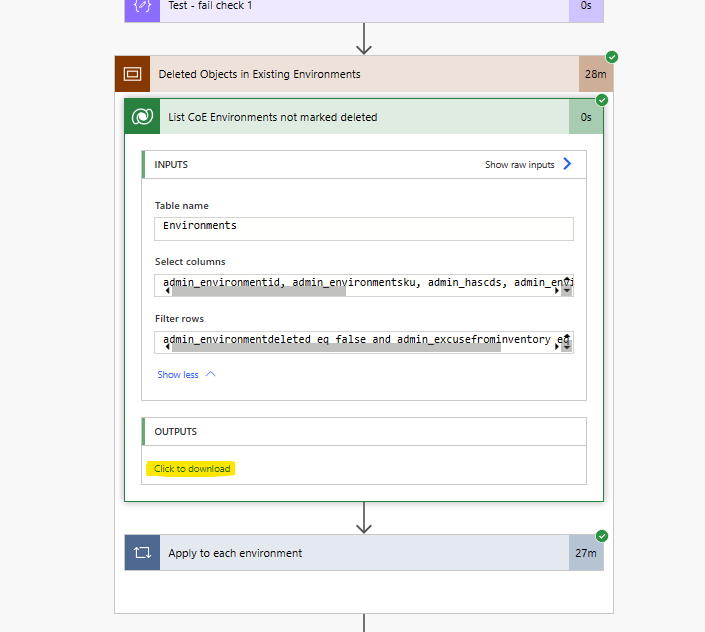Click success checkmark on Apply to each environment
The height and width of the screenshot is (632, 705).
pyautogui.click(x=602, y=536)
